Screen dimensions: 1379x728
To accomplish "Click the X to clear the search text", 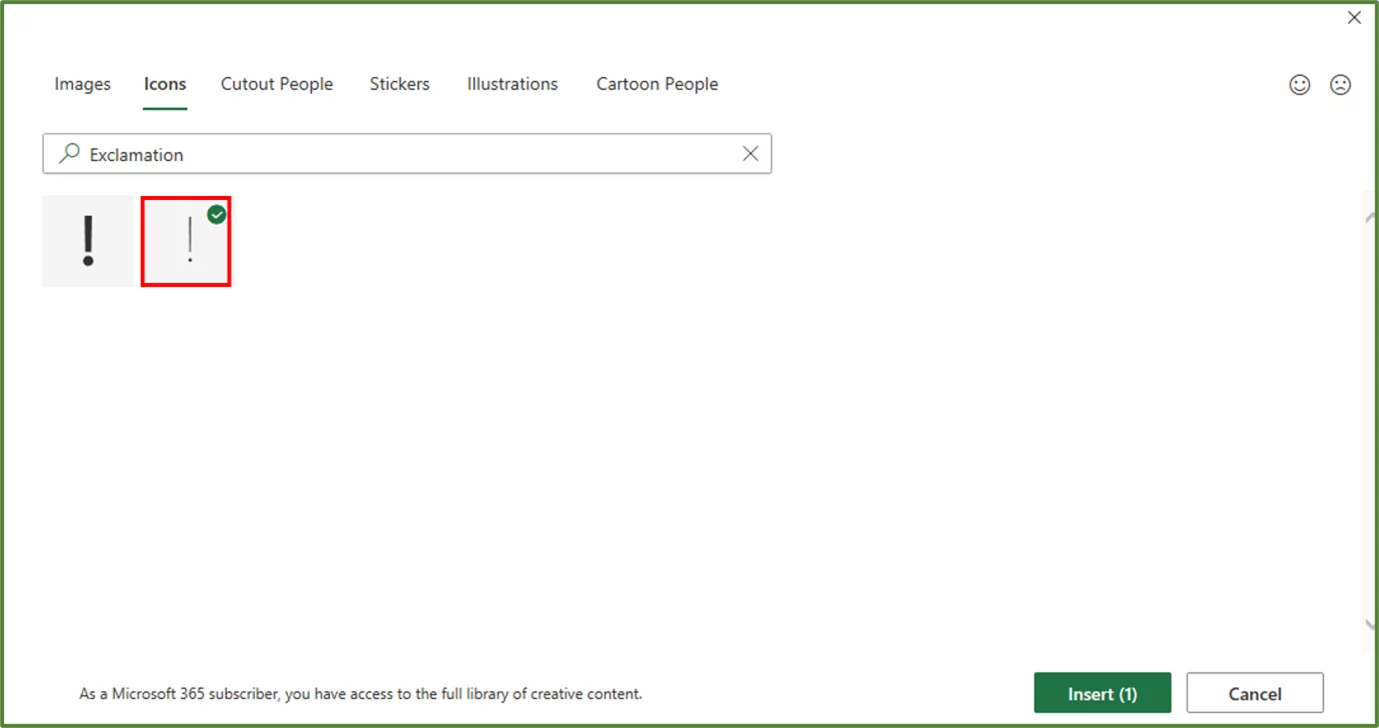I will (750, 153).
